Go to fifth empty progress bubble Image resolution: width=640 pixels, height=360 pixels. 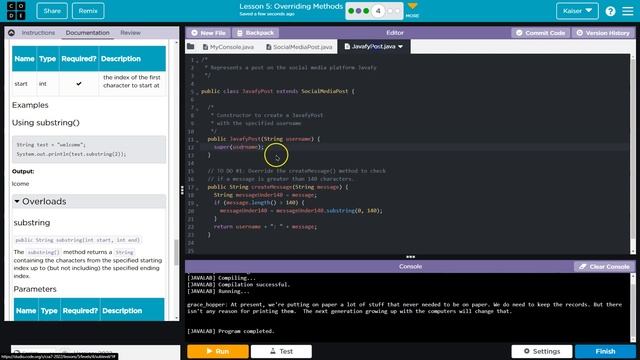tap(390, 11)
